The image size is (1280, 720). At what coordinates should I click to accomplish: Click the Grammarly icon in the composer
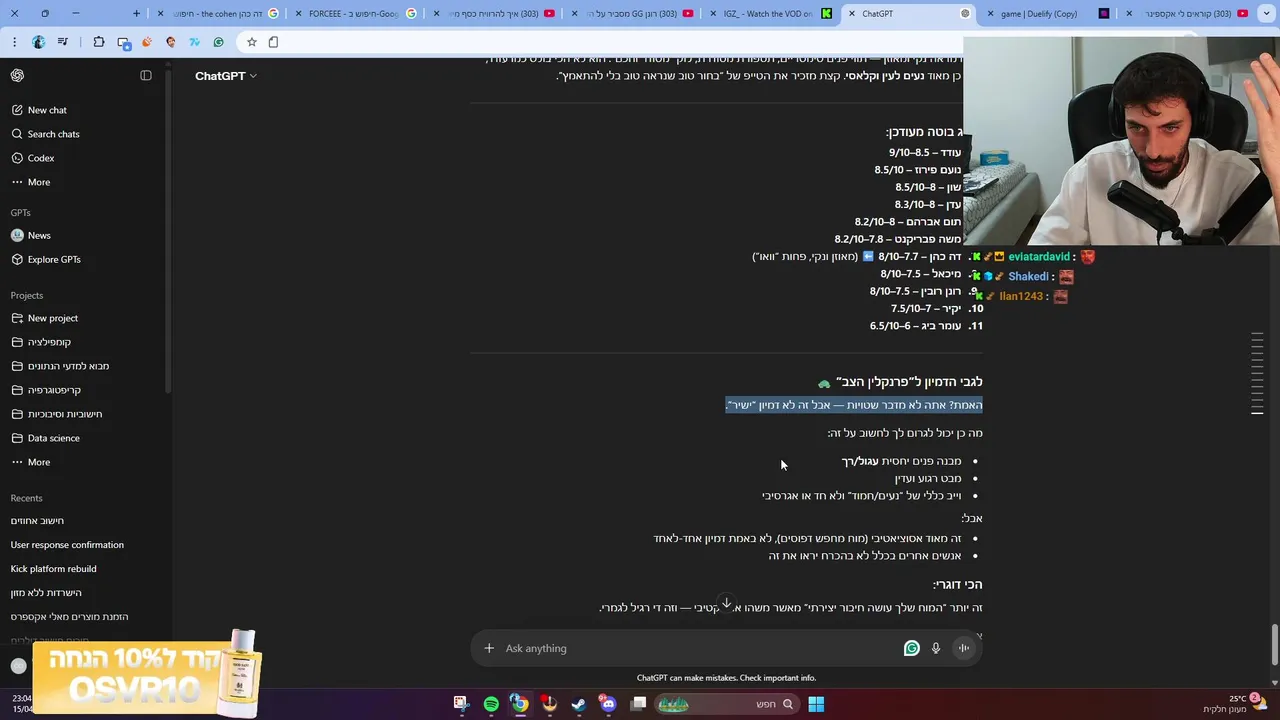911,648
